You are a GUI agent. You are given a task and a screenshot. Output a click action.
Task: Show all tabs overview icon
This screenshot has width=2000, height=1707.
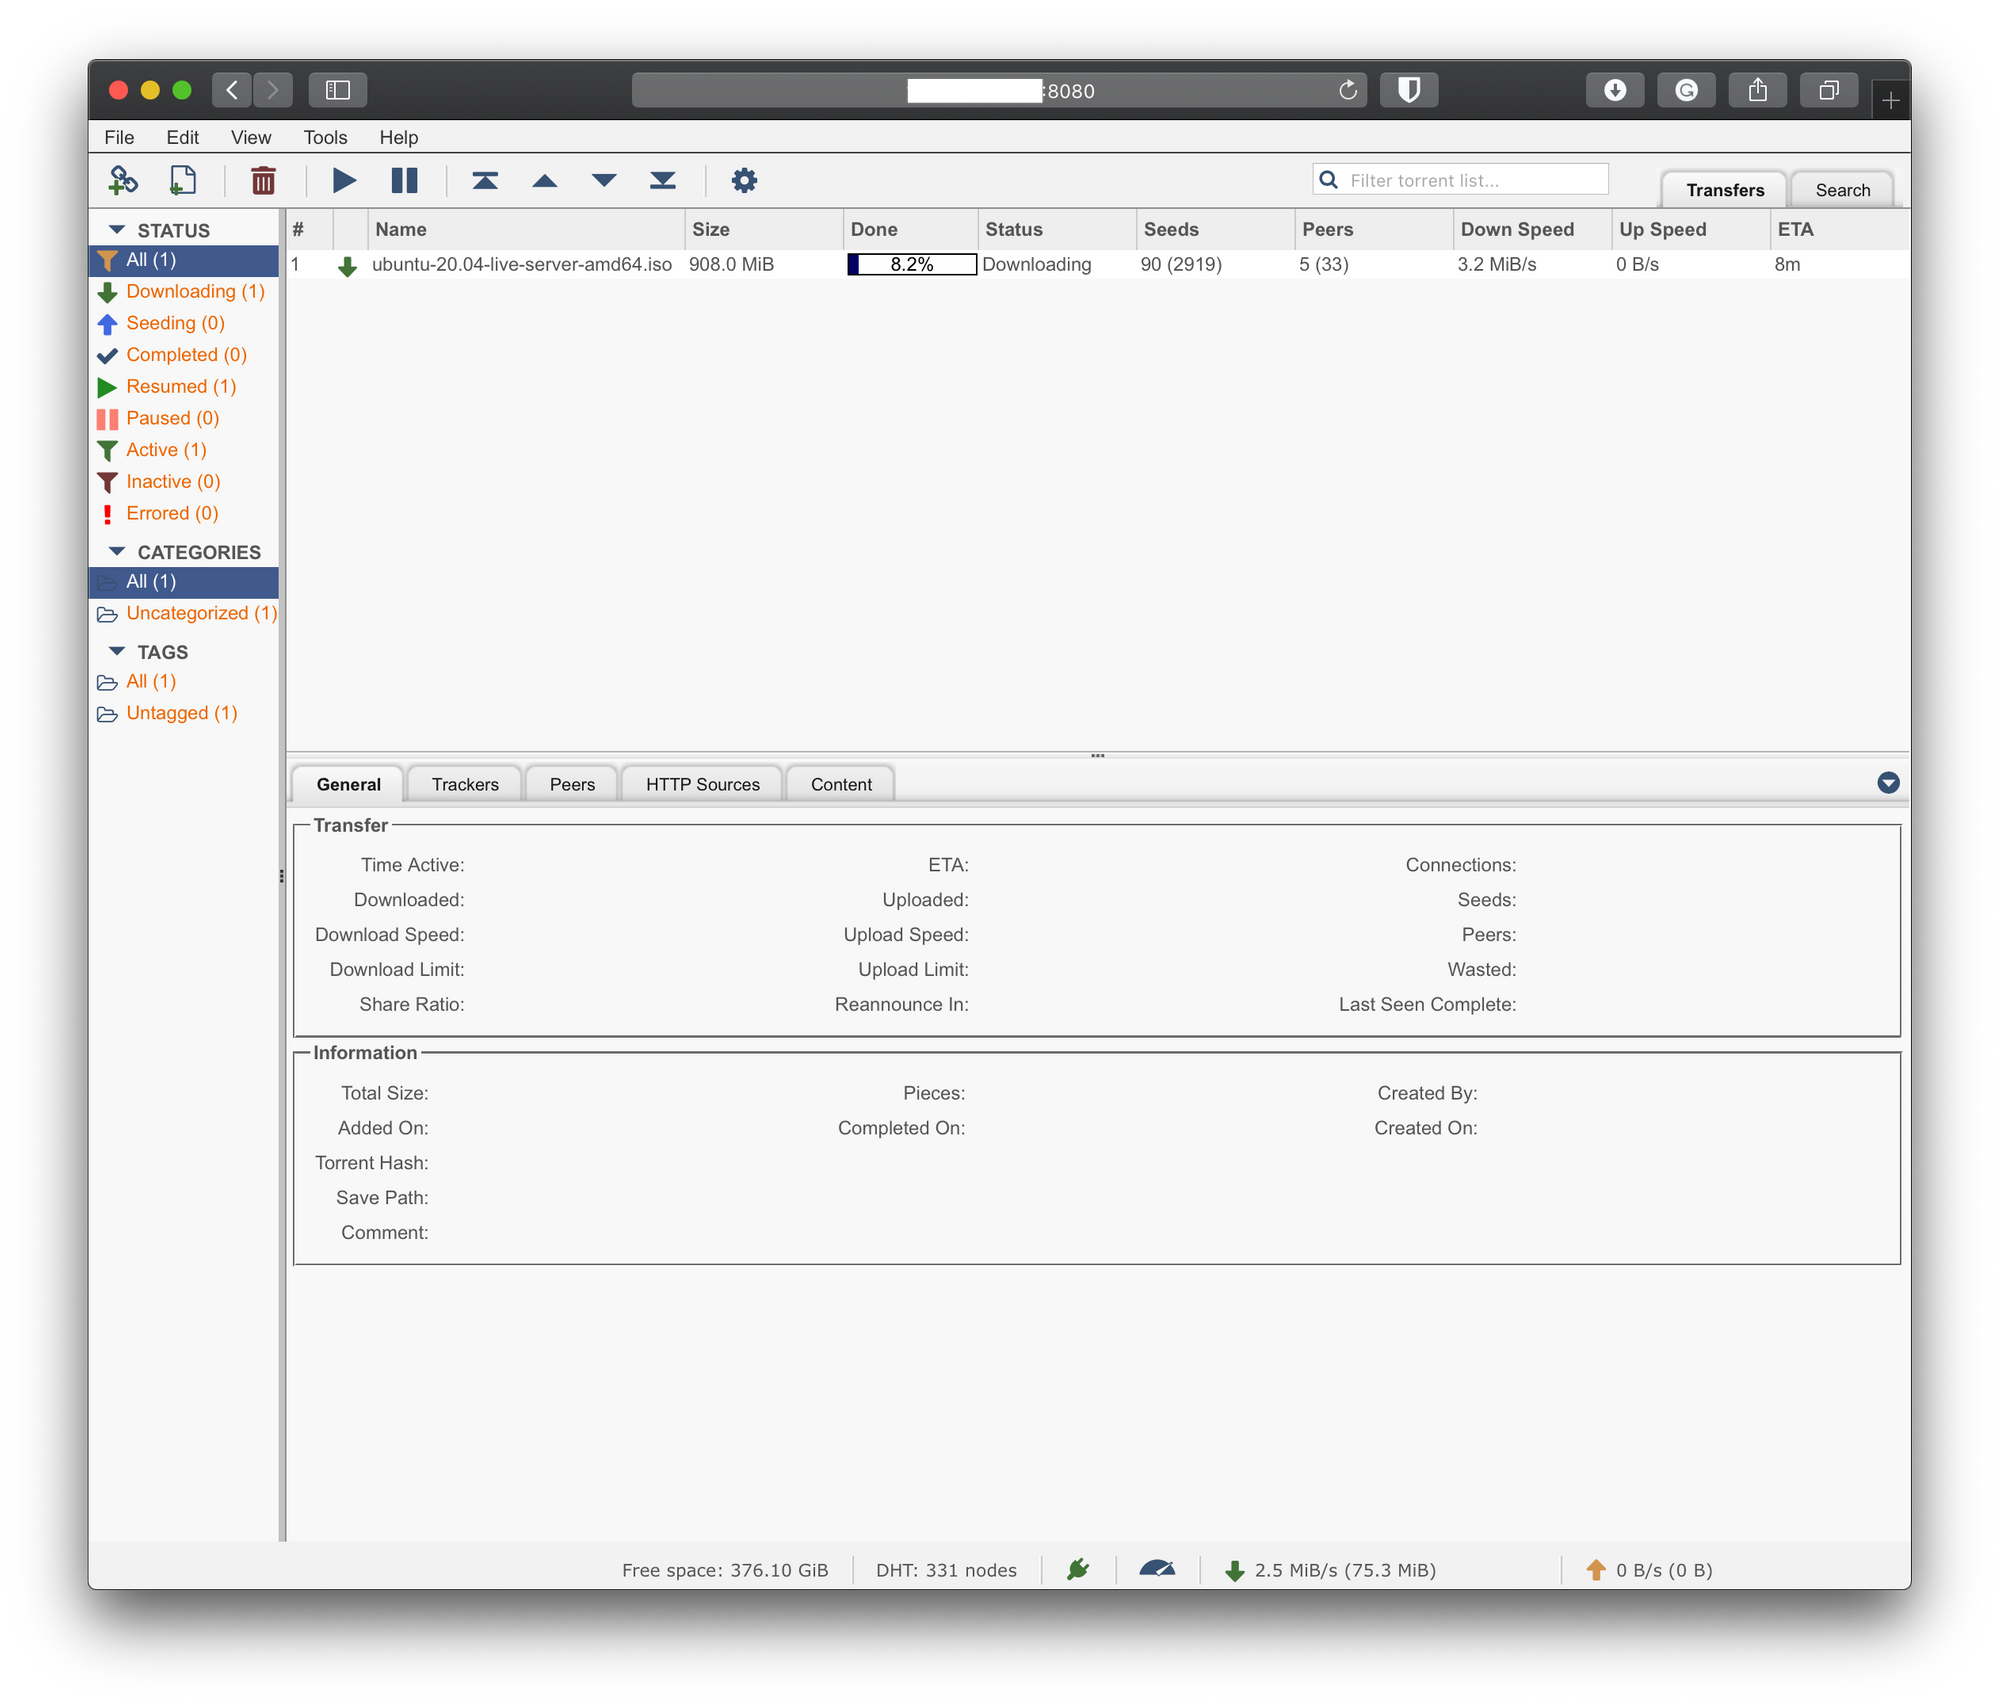1829,90
